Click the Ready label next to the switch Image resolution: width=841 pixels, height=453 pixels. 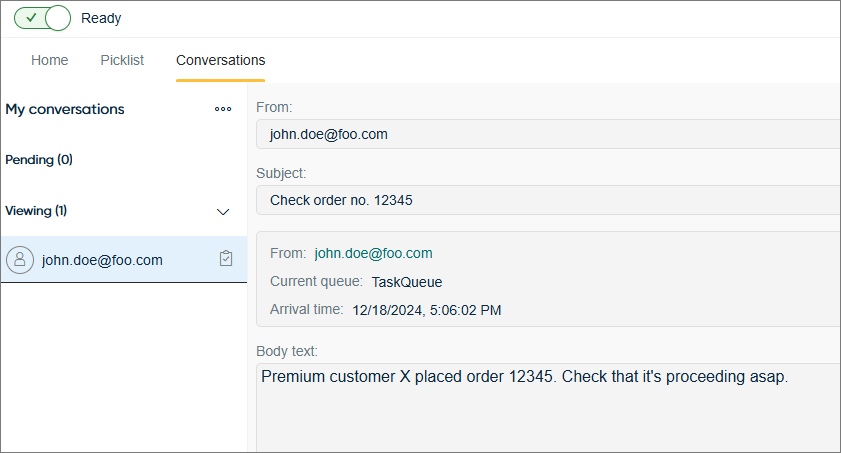pos(101,18)
